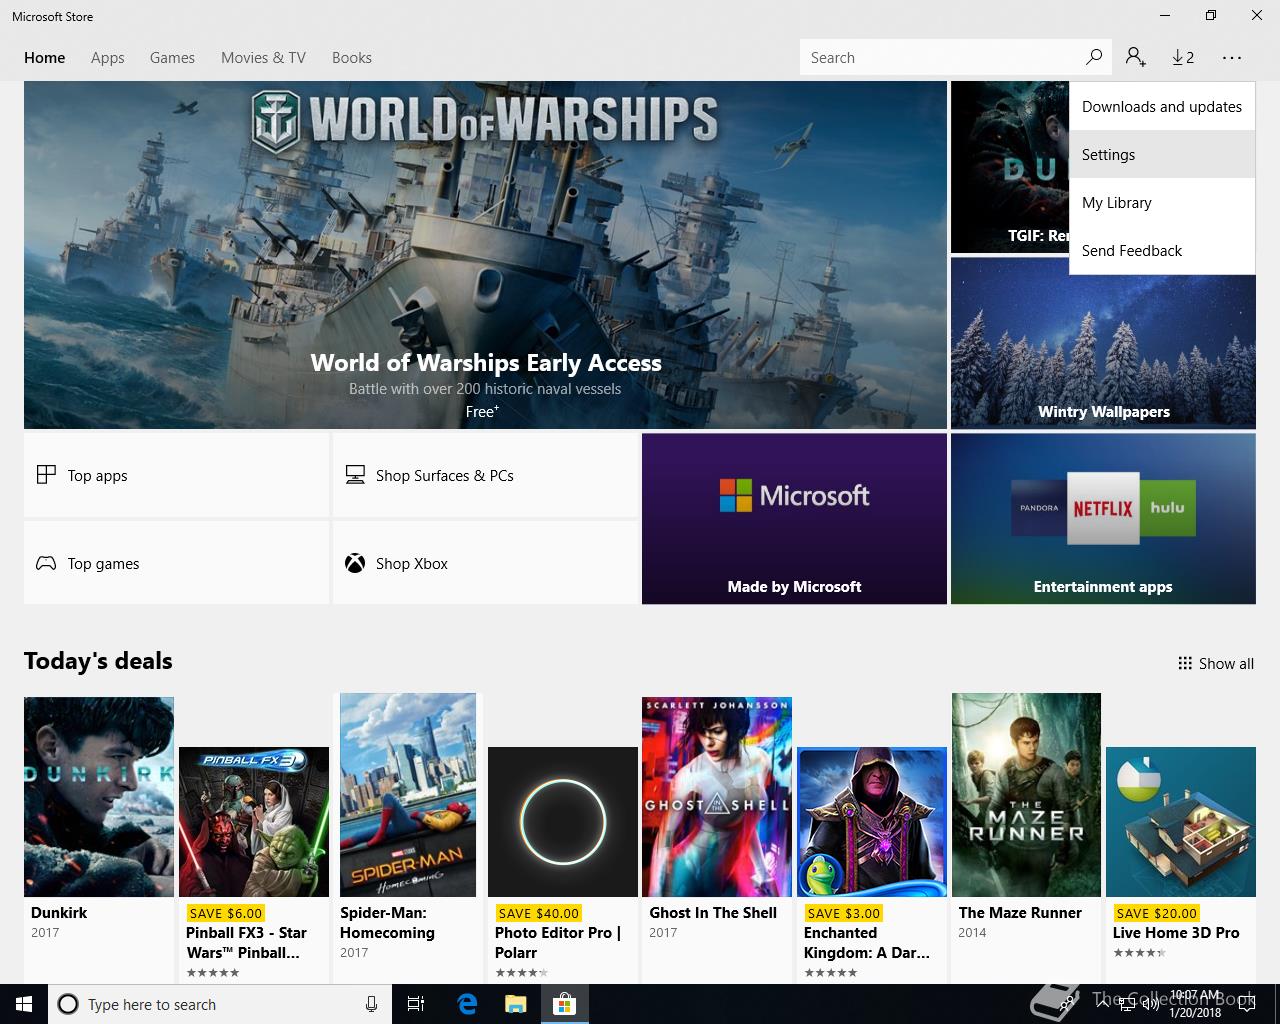Open the Spider-Man: Homecoming poster

408,795
